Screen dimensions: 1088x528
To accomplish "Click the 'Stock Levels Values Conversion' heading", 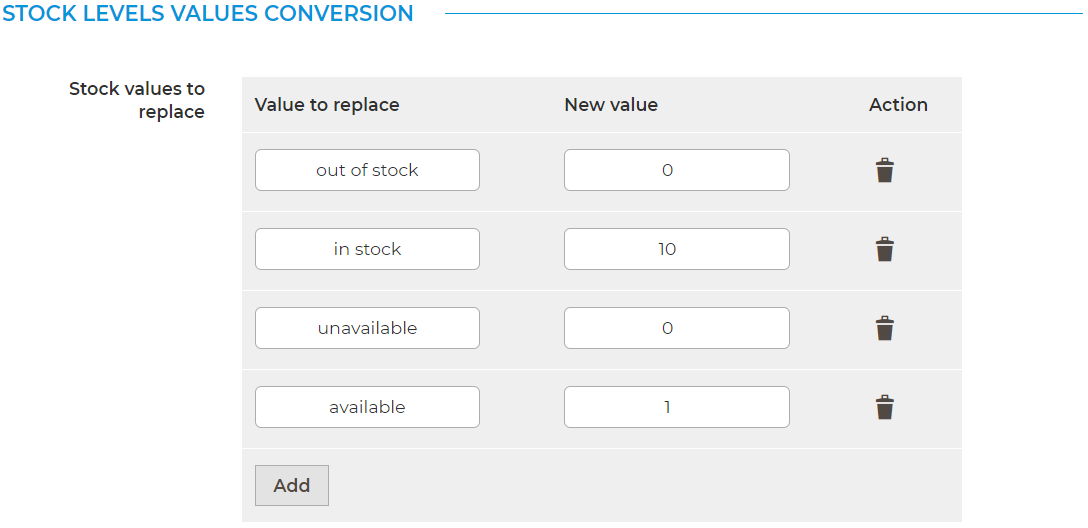I will tap(208, 14).
